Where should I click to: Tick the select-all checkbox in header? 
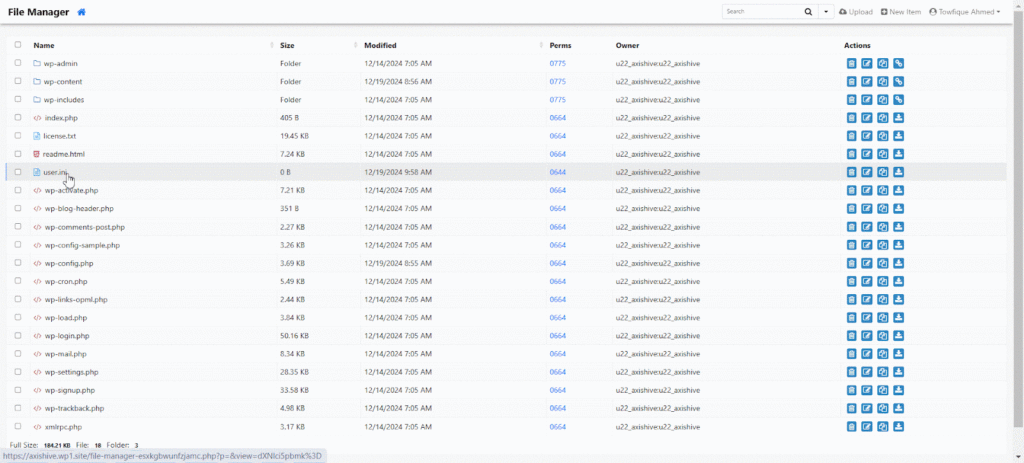[18, 45]
